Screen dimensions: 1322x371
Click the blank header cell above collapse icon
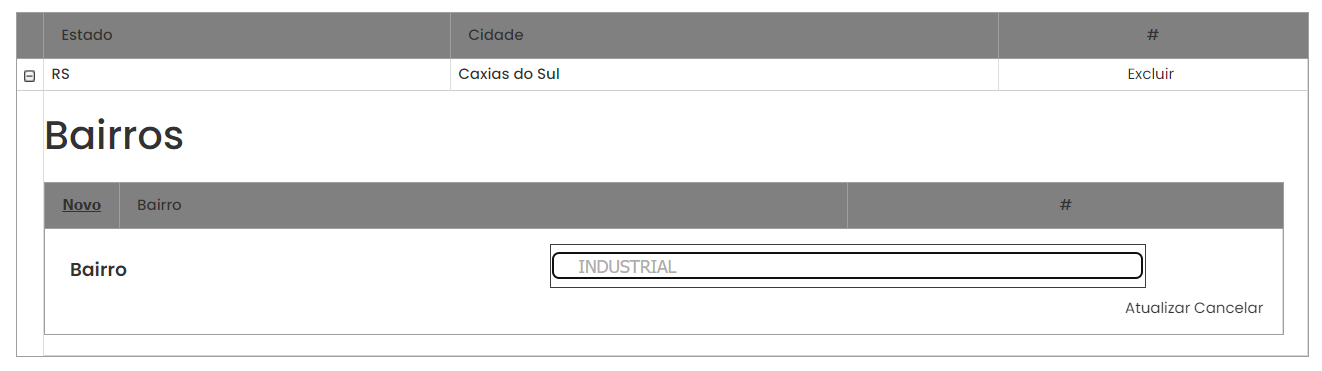point(30,35)
